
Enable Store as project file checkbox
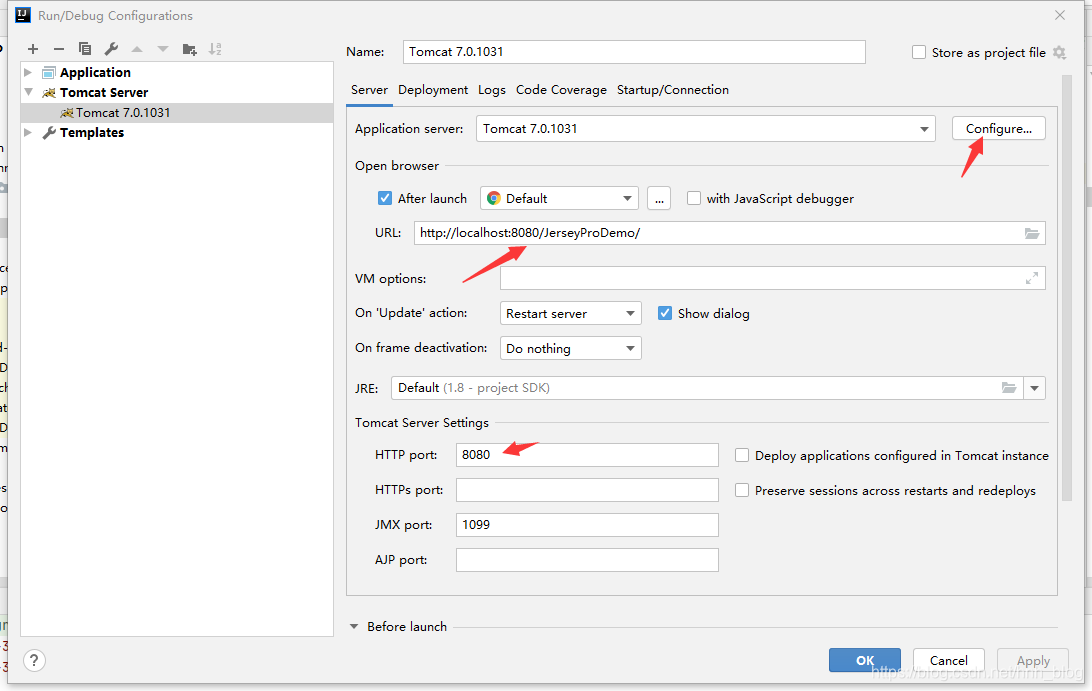coord(919,52)
